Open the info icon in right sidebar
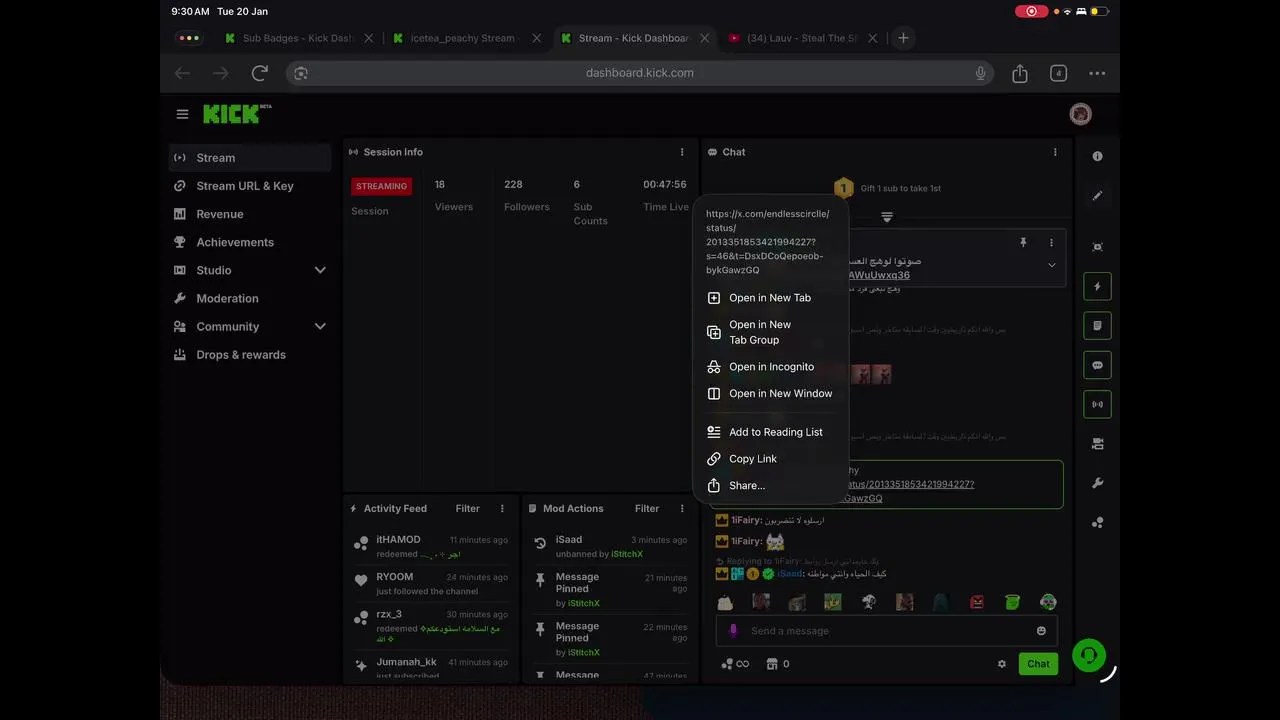Image resolution: width=1280 pixels, height=720 pixels. pos(1097,156)
